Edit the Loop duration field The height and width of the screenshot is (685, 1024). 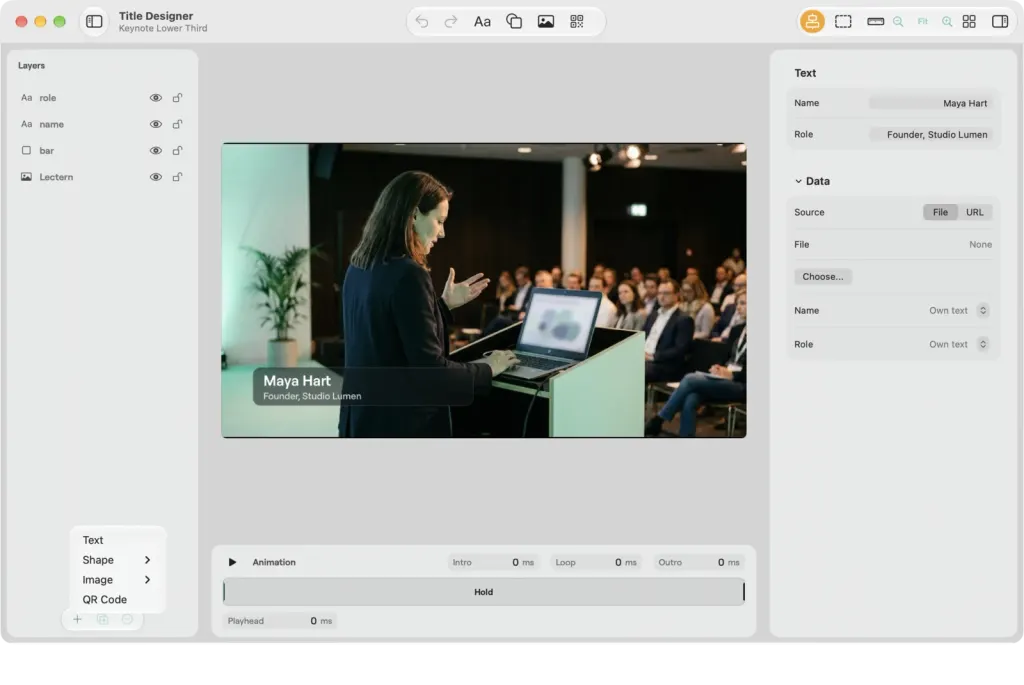pyautogui.click(x=596, y=562)
